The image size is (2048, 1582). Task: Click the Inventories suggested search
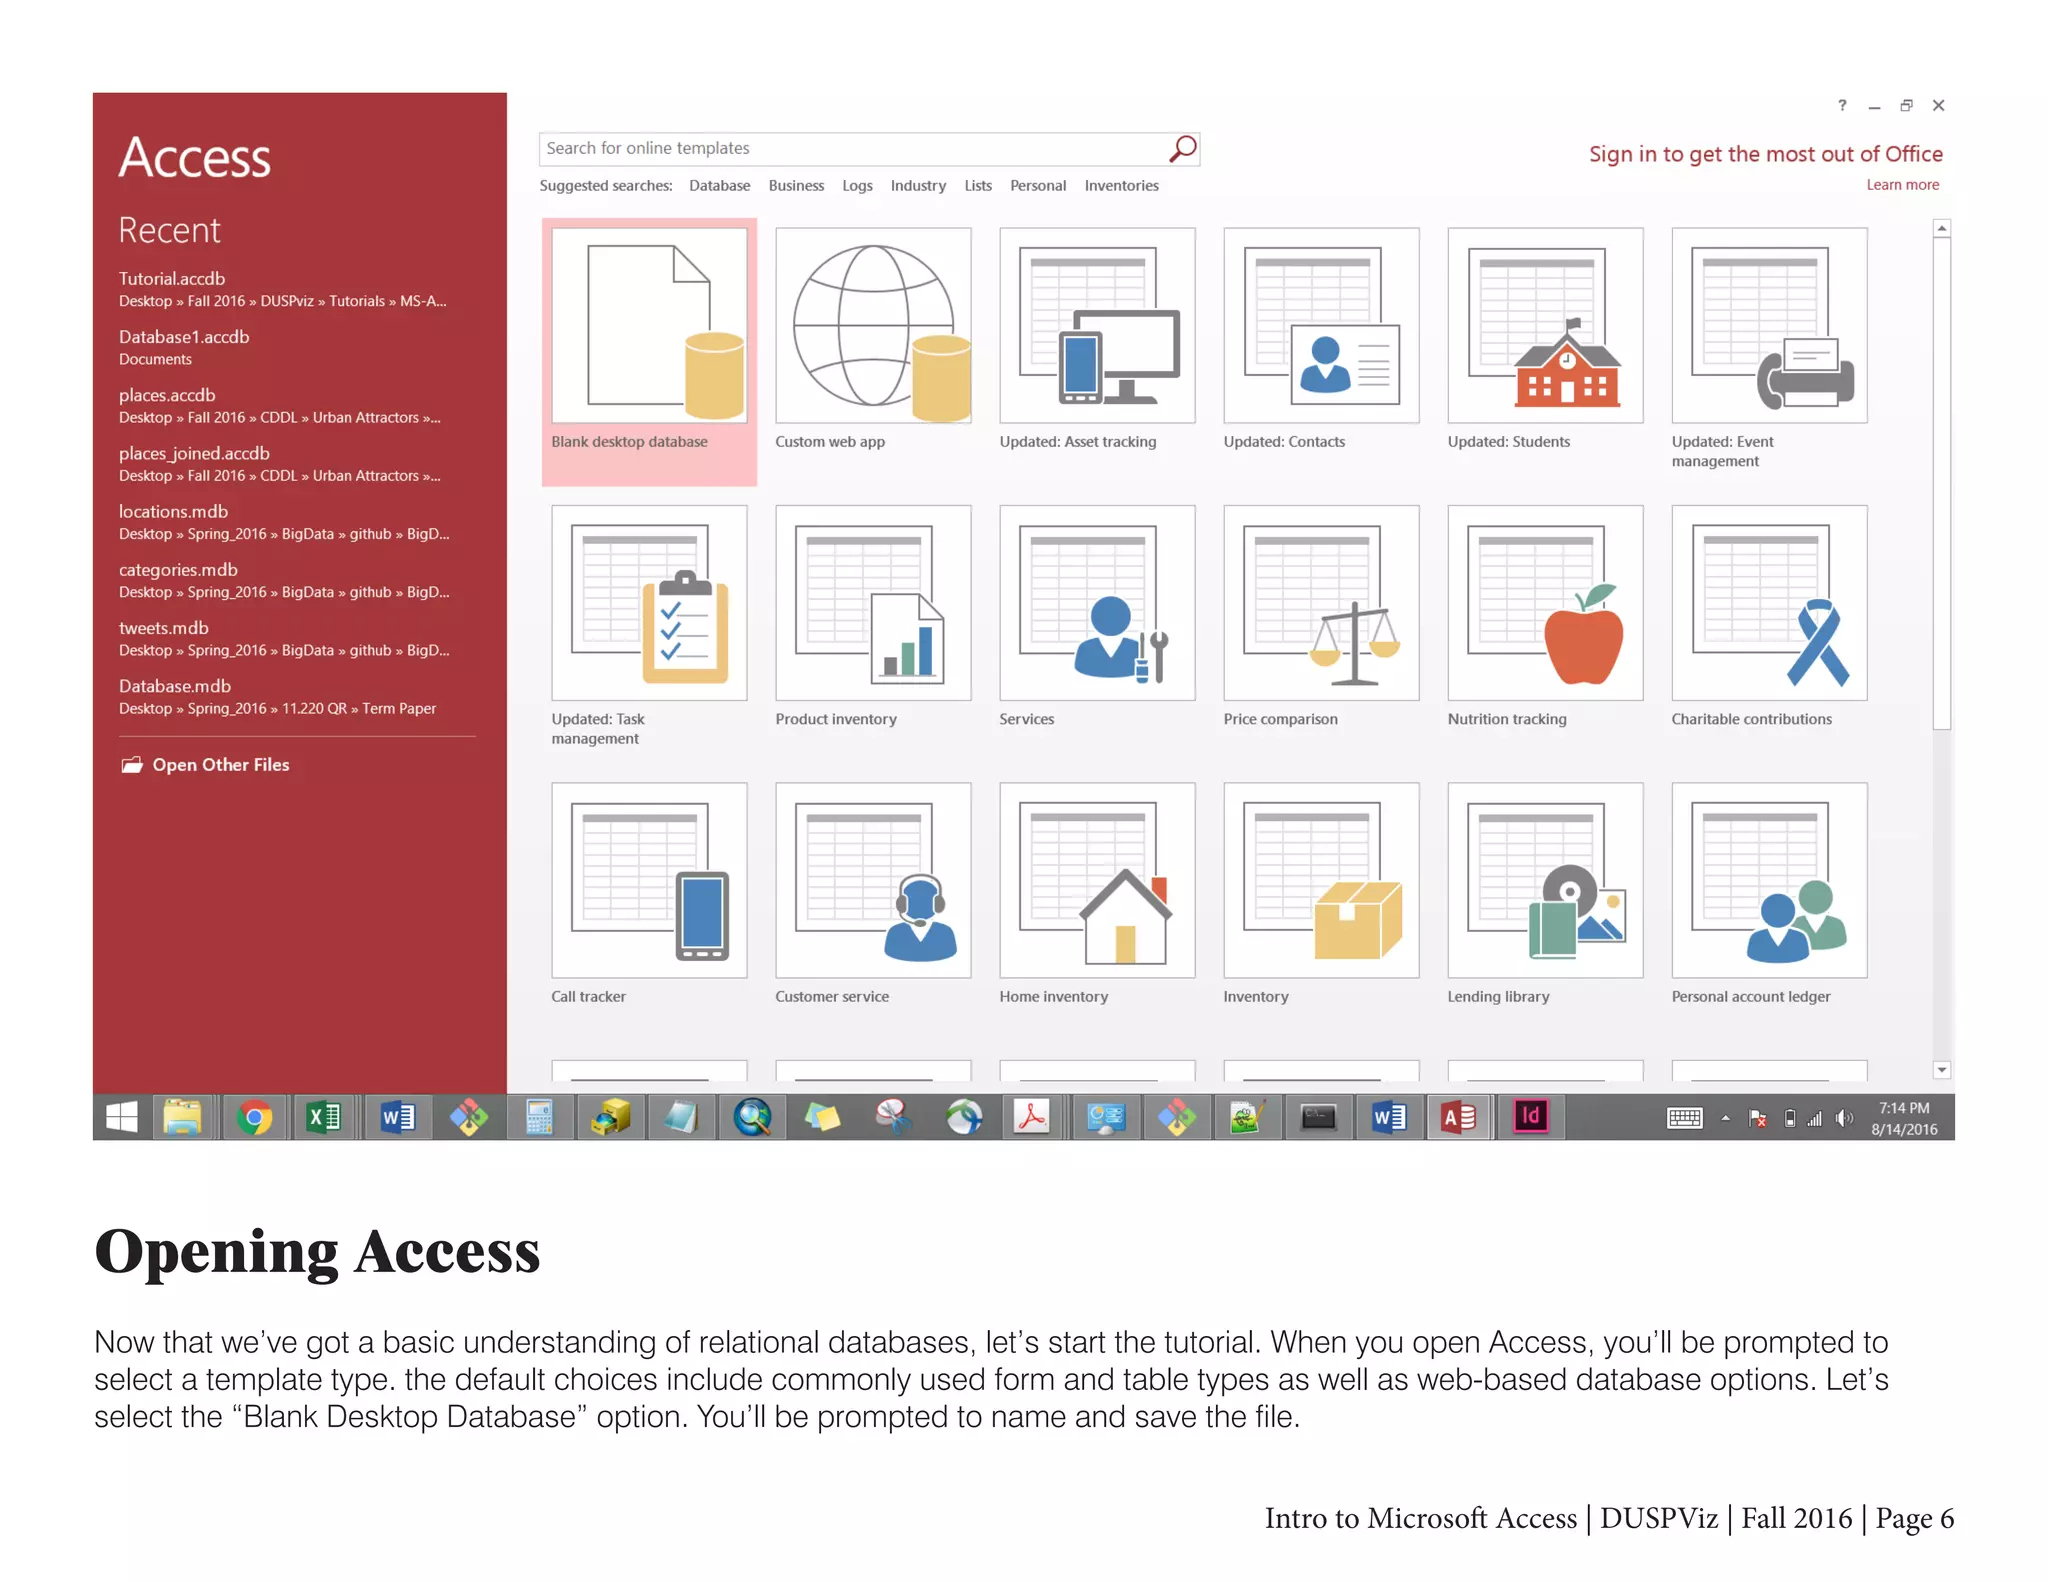tap(1121, 186)
